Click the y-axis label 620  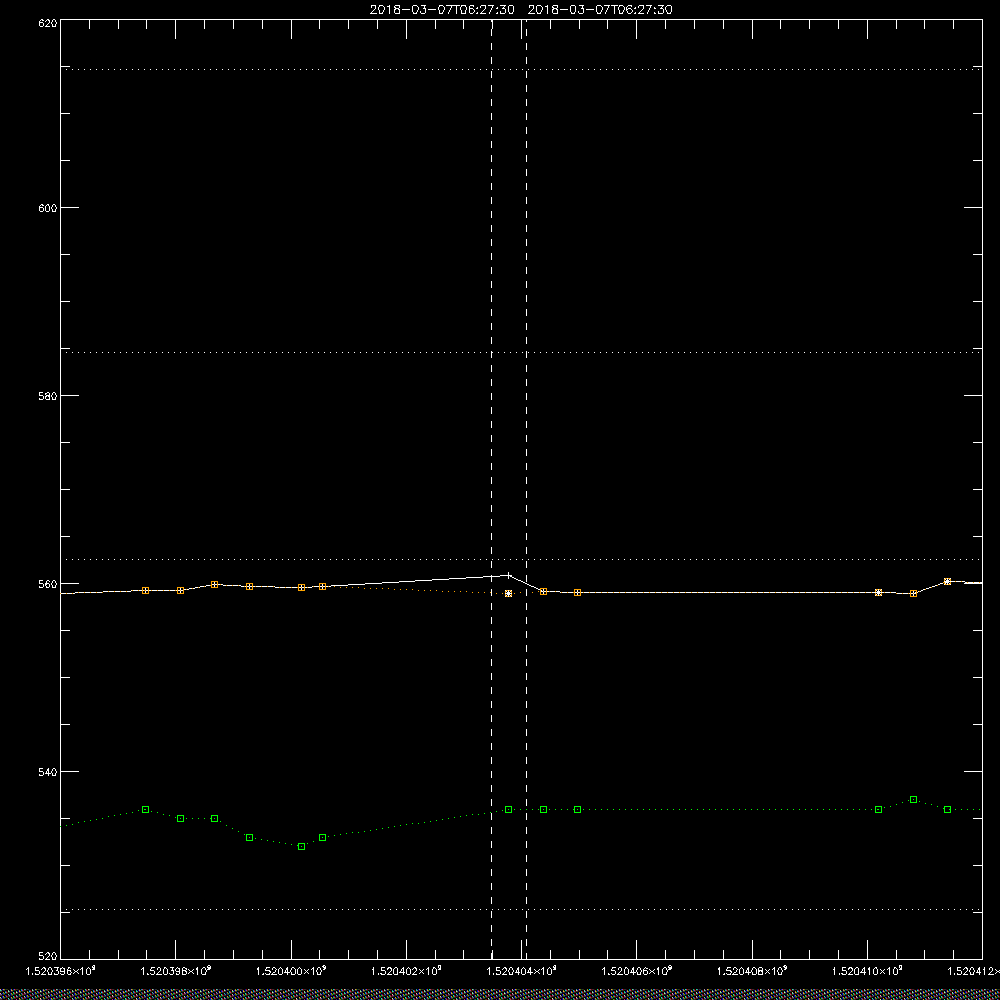[48, 22]
